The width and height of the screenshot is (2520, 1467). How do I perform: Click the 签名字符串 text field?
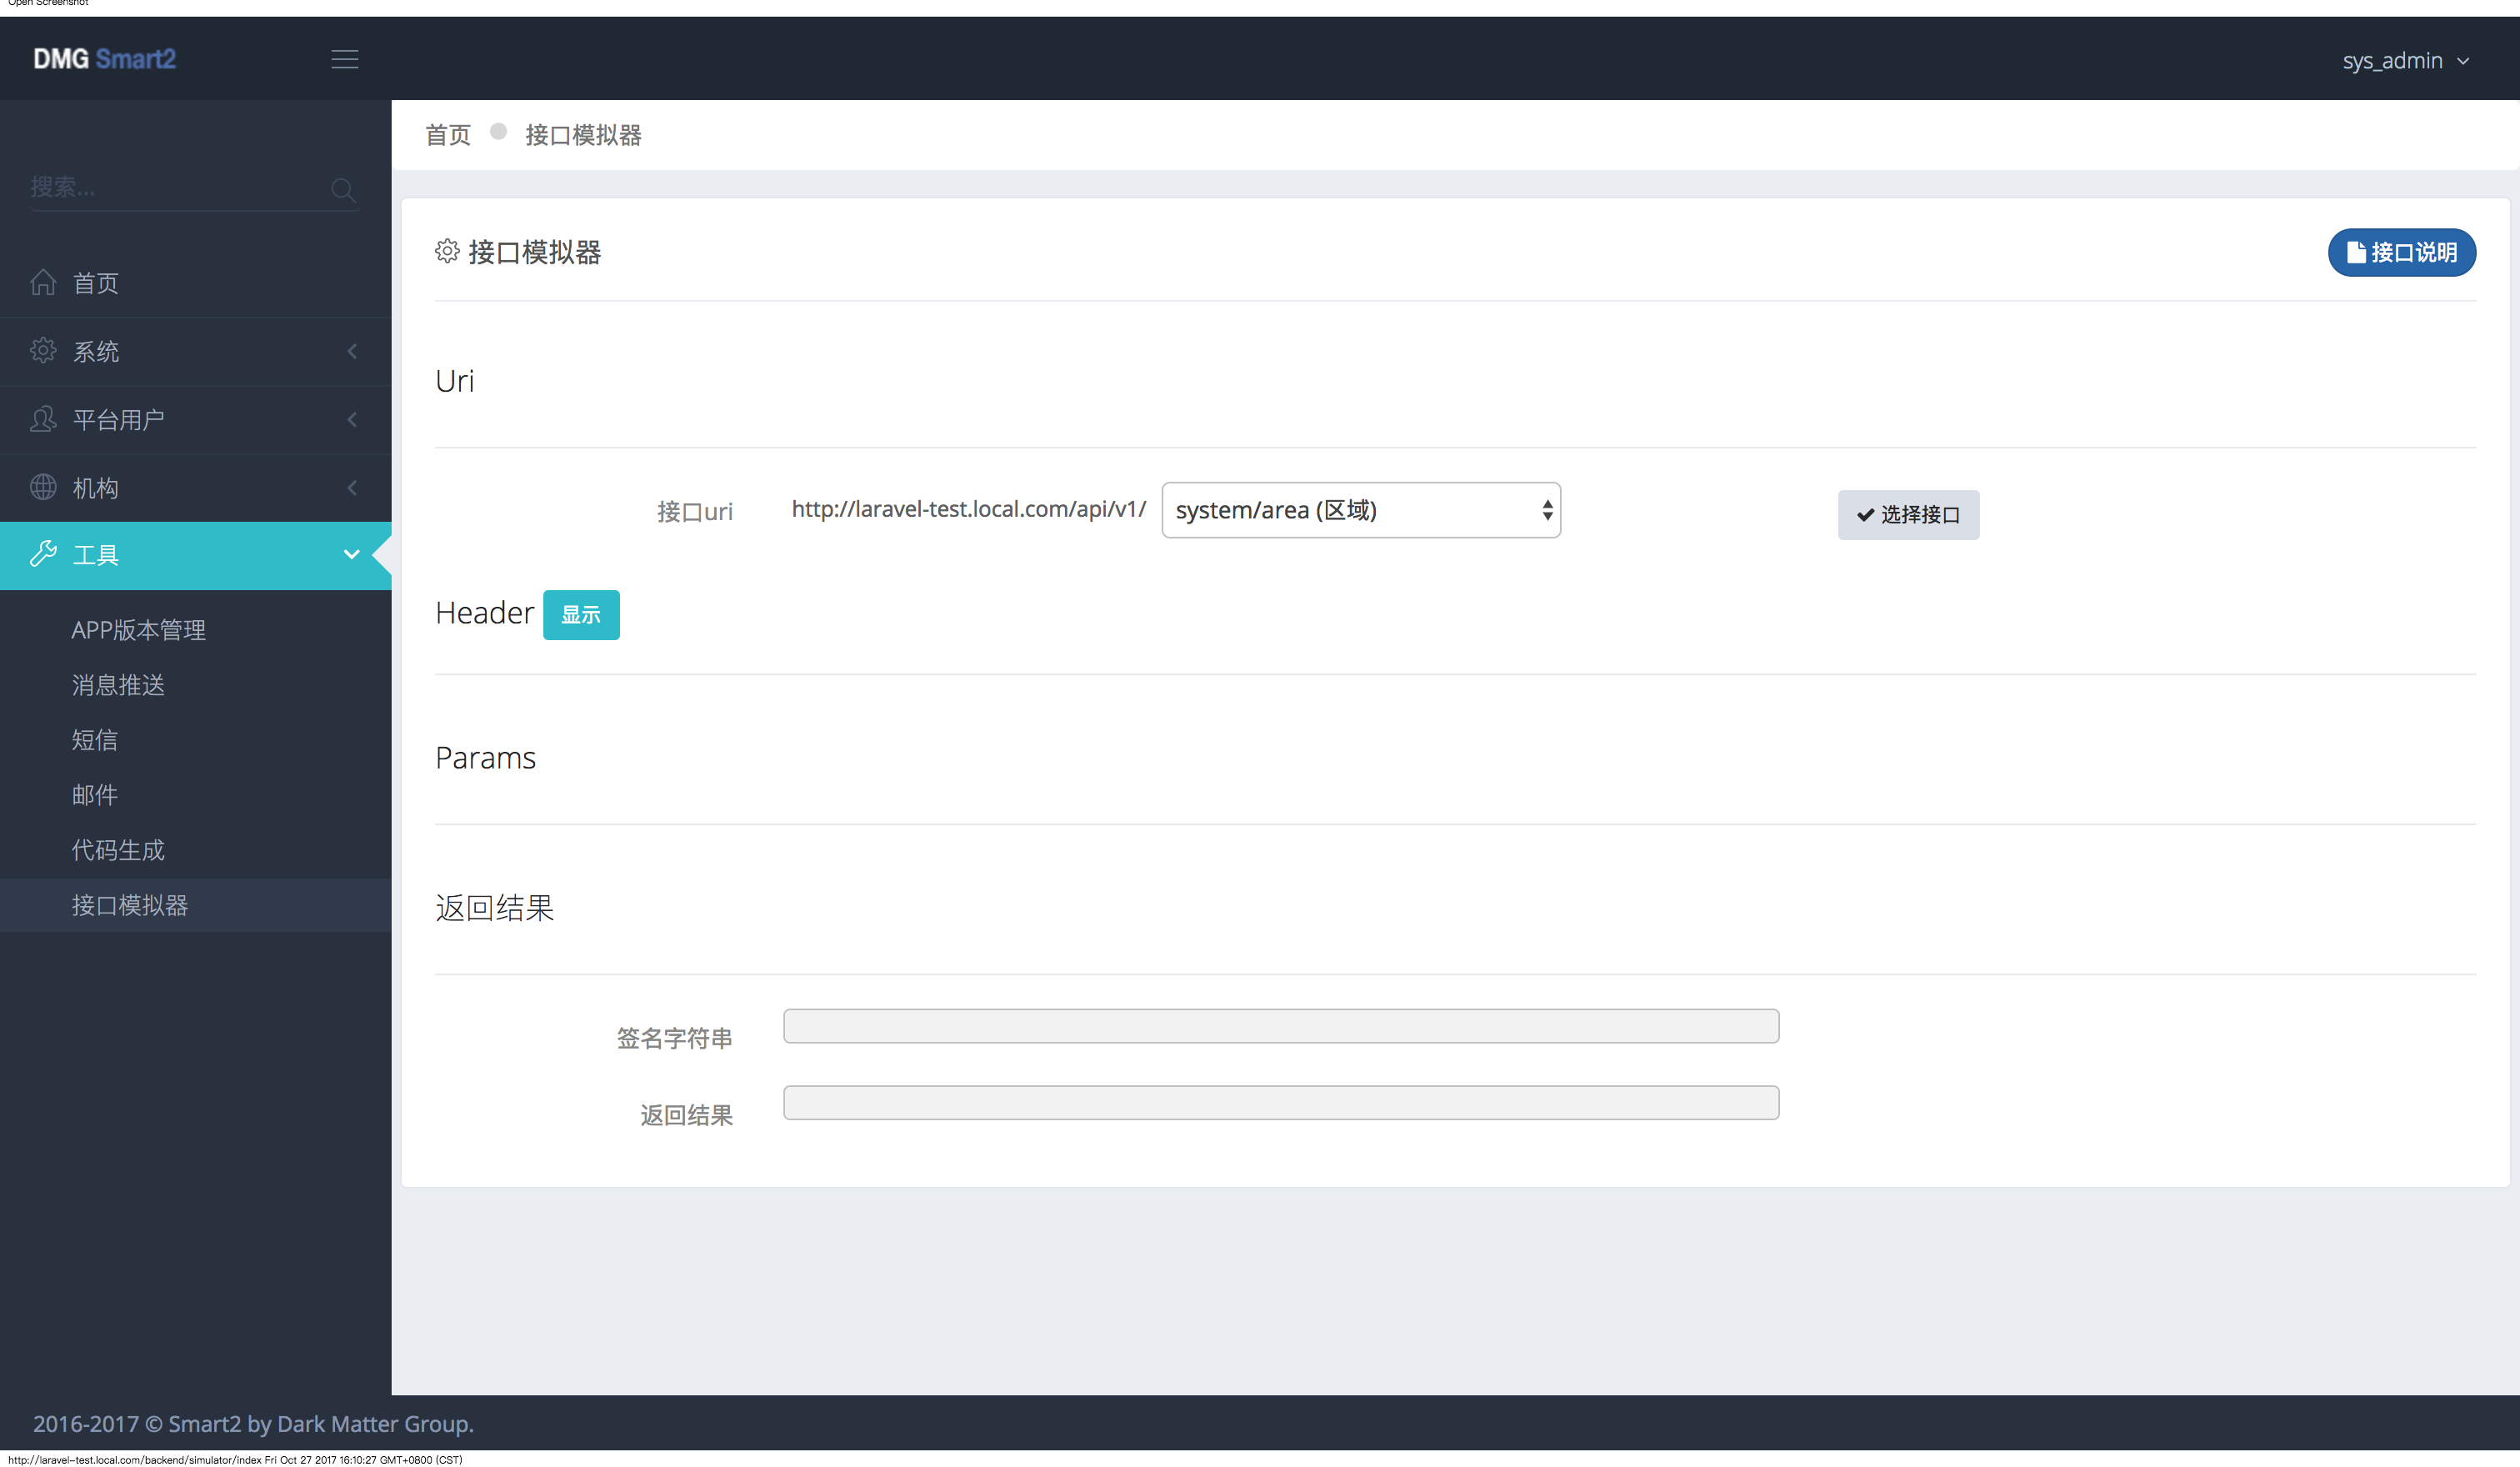coord(1281,1026)
